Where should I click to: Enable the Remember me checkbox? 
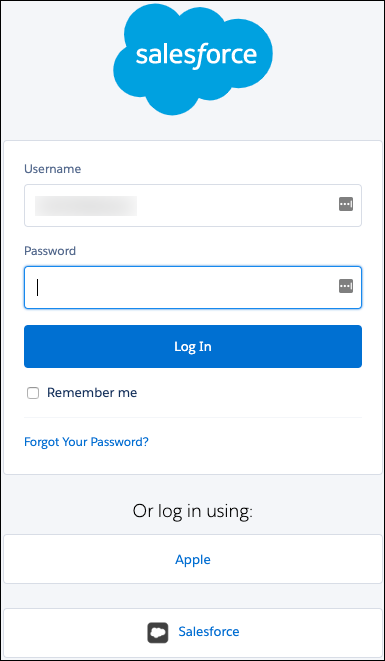pos(33,393)
